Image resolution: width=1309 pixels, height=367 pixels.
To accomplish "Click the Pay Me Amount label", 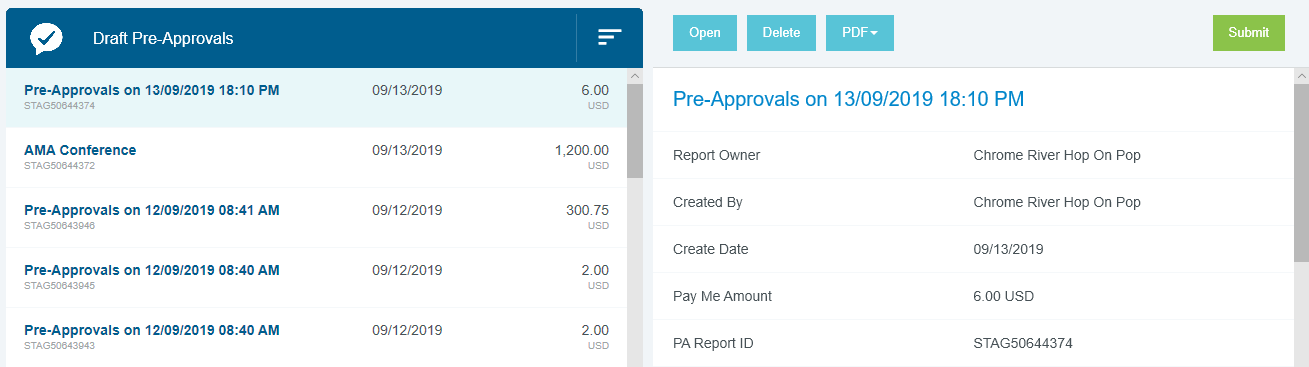I will tap(722, 296).
